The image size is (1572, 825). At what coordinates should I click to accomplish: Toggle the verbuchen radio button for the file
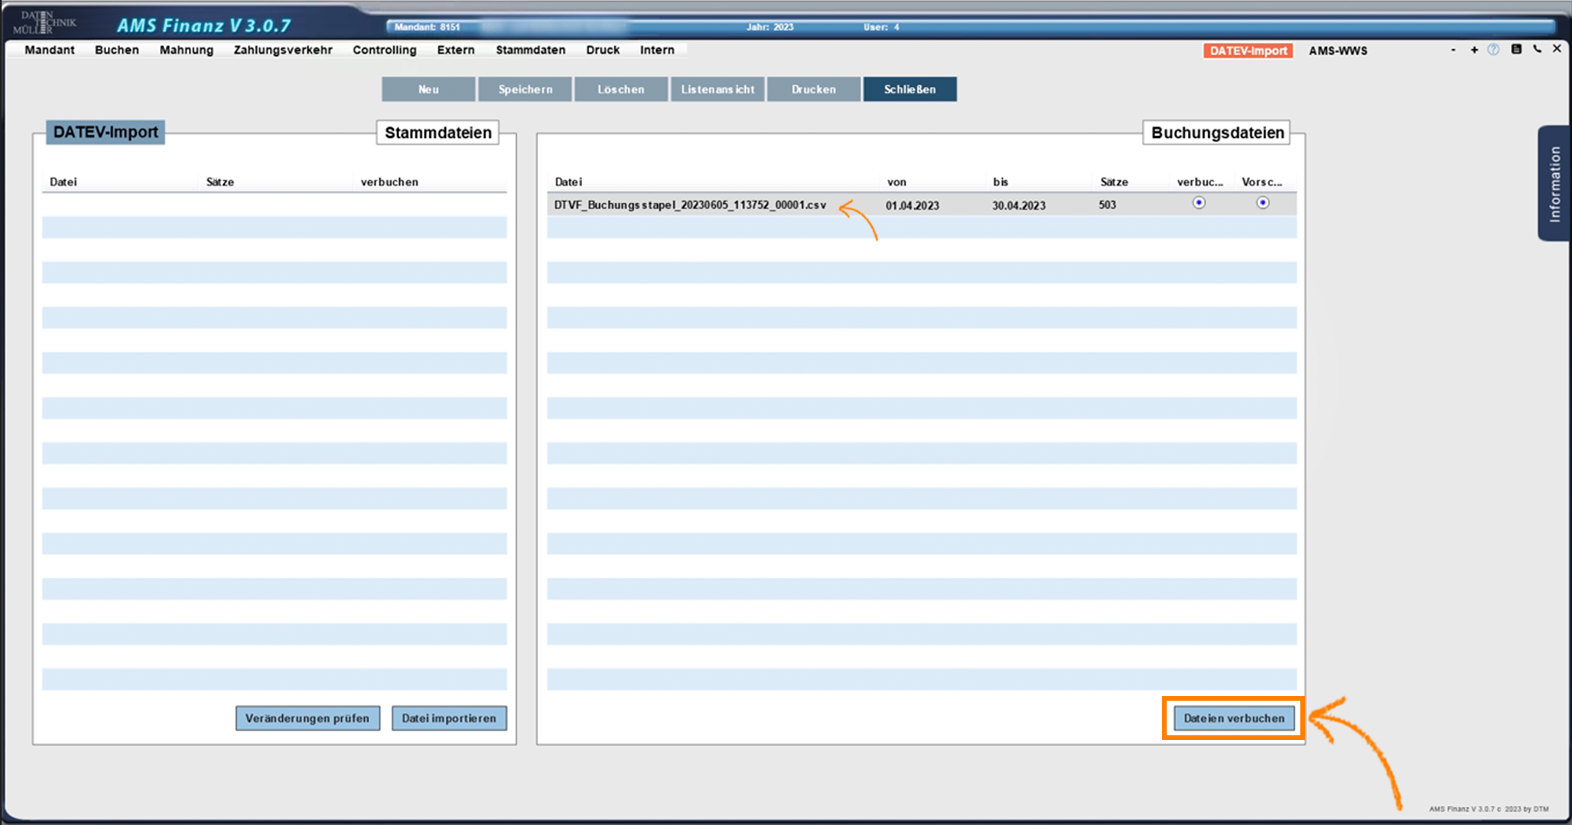click(x=1199, y=203)
